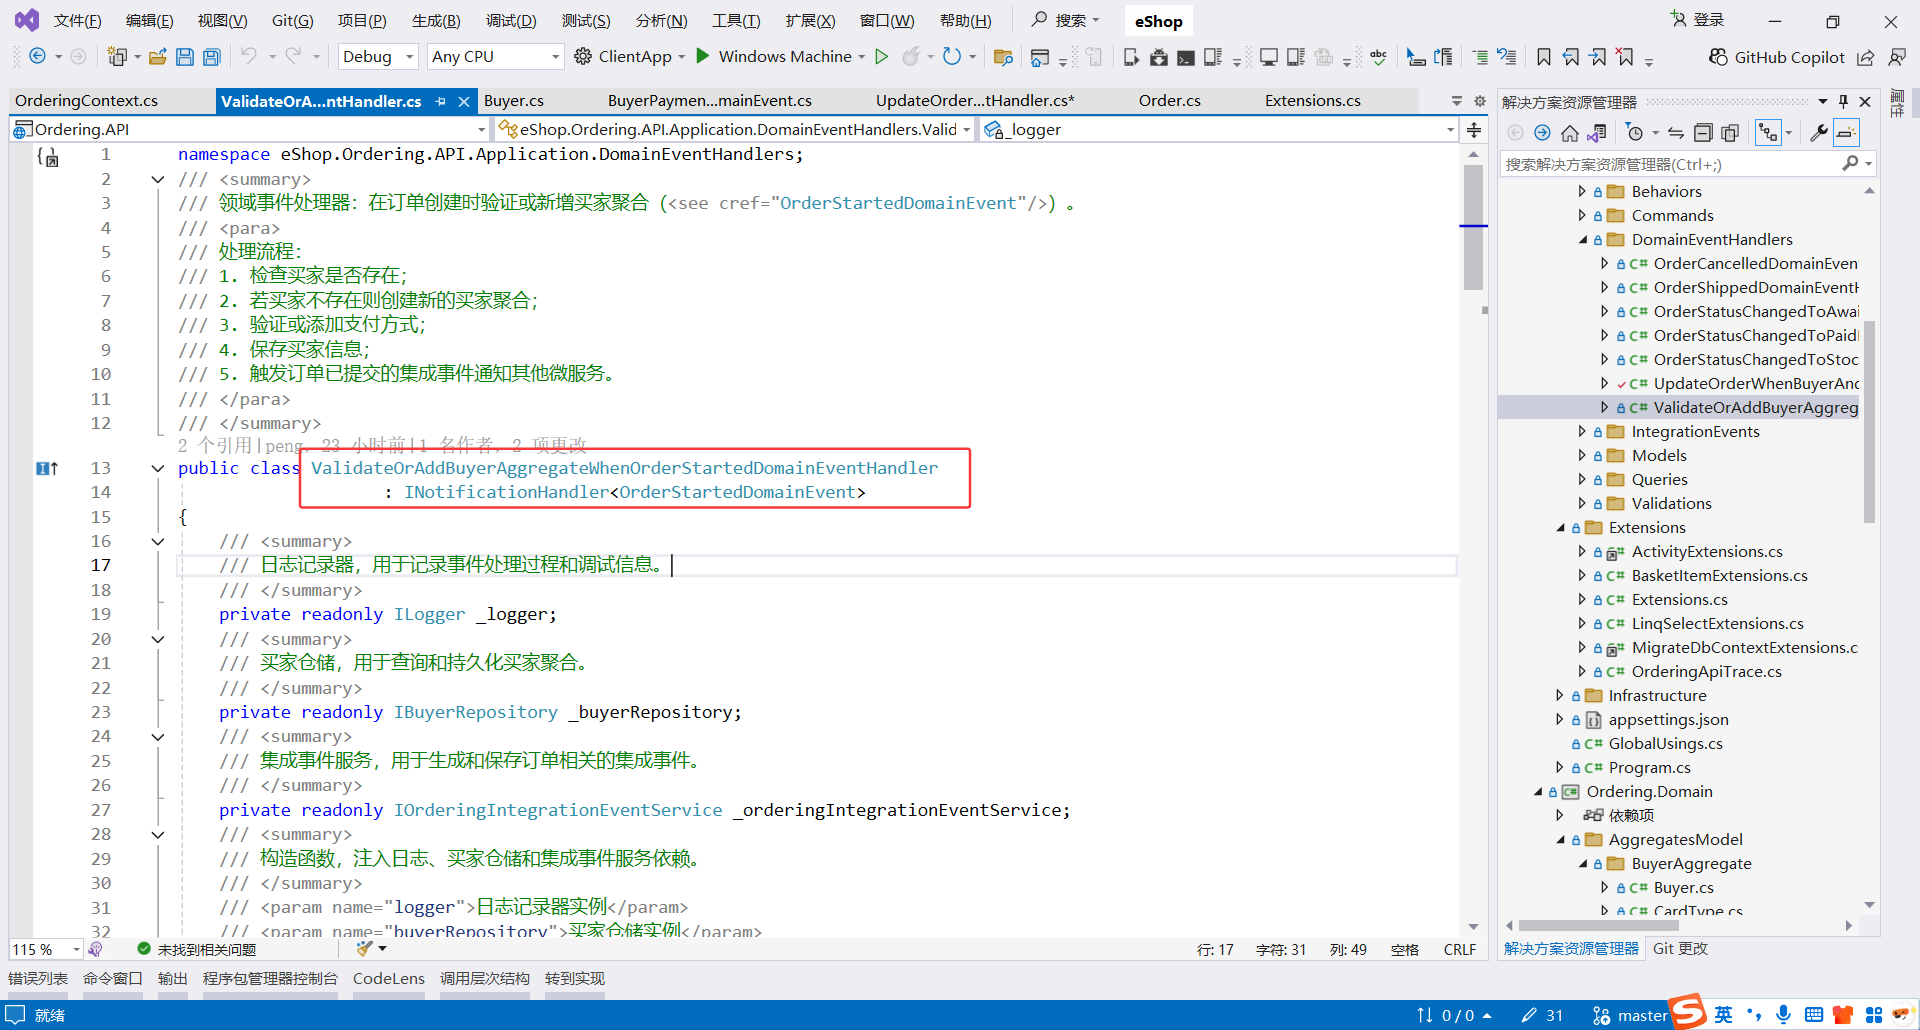Open the Git(G) menu
This screenshot has width=1920, height=1030.
point(292,21)
